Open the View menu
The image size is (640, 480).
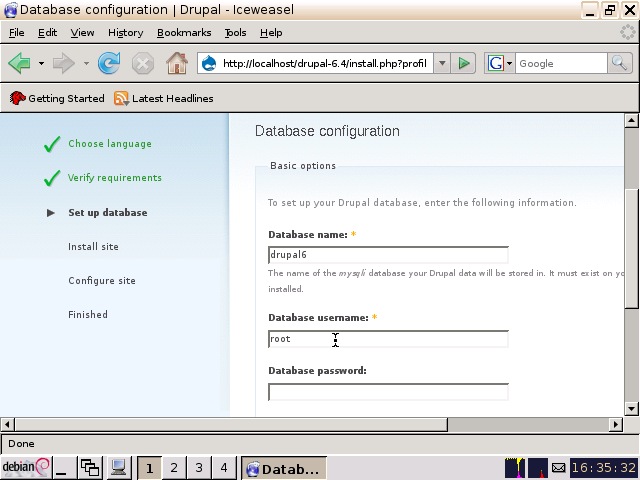[82, 33]
